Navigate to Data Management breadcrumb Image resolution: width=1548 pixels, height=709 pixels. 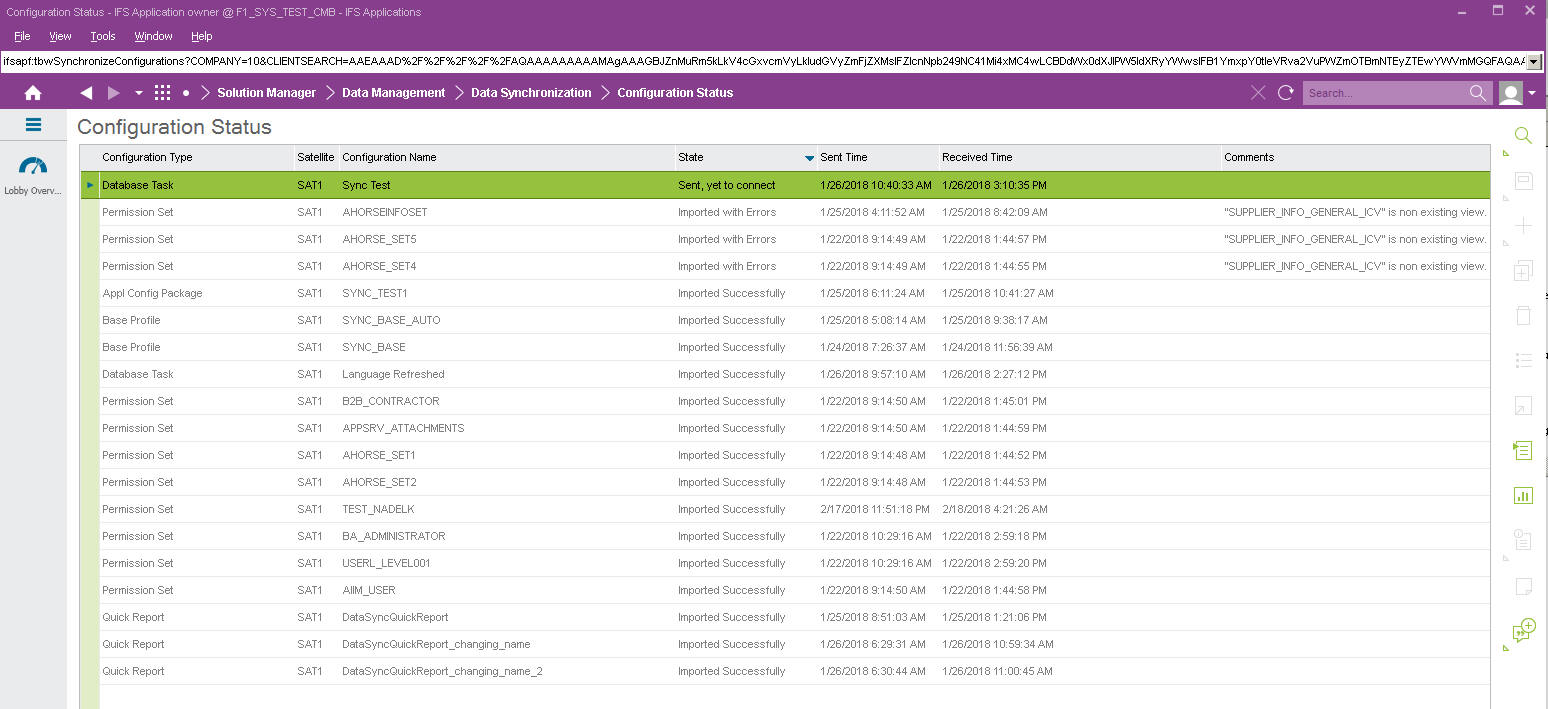(393, 93)
